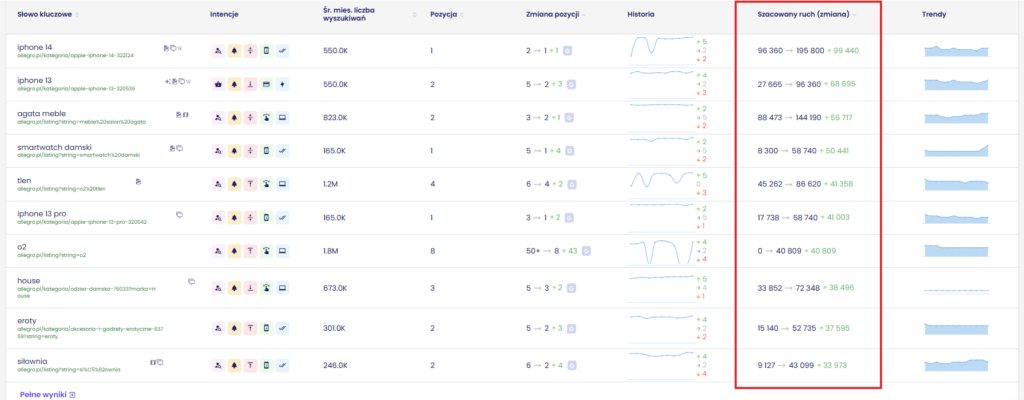The height and width of the screenshot is (400, 1024).
Task: Click the copy icon beside iphone 13 pro
Action: (x=179, y=214)
